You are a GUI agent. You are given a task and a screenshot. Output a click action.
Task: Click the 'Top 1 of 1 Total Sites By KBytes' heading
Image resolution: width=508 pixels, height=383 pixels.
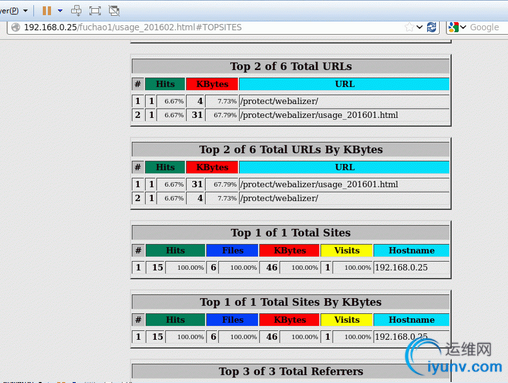[291, 302]
